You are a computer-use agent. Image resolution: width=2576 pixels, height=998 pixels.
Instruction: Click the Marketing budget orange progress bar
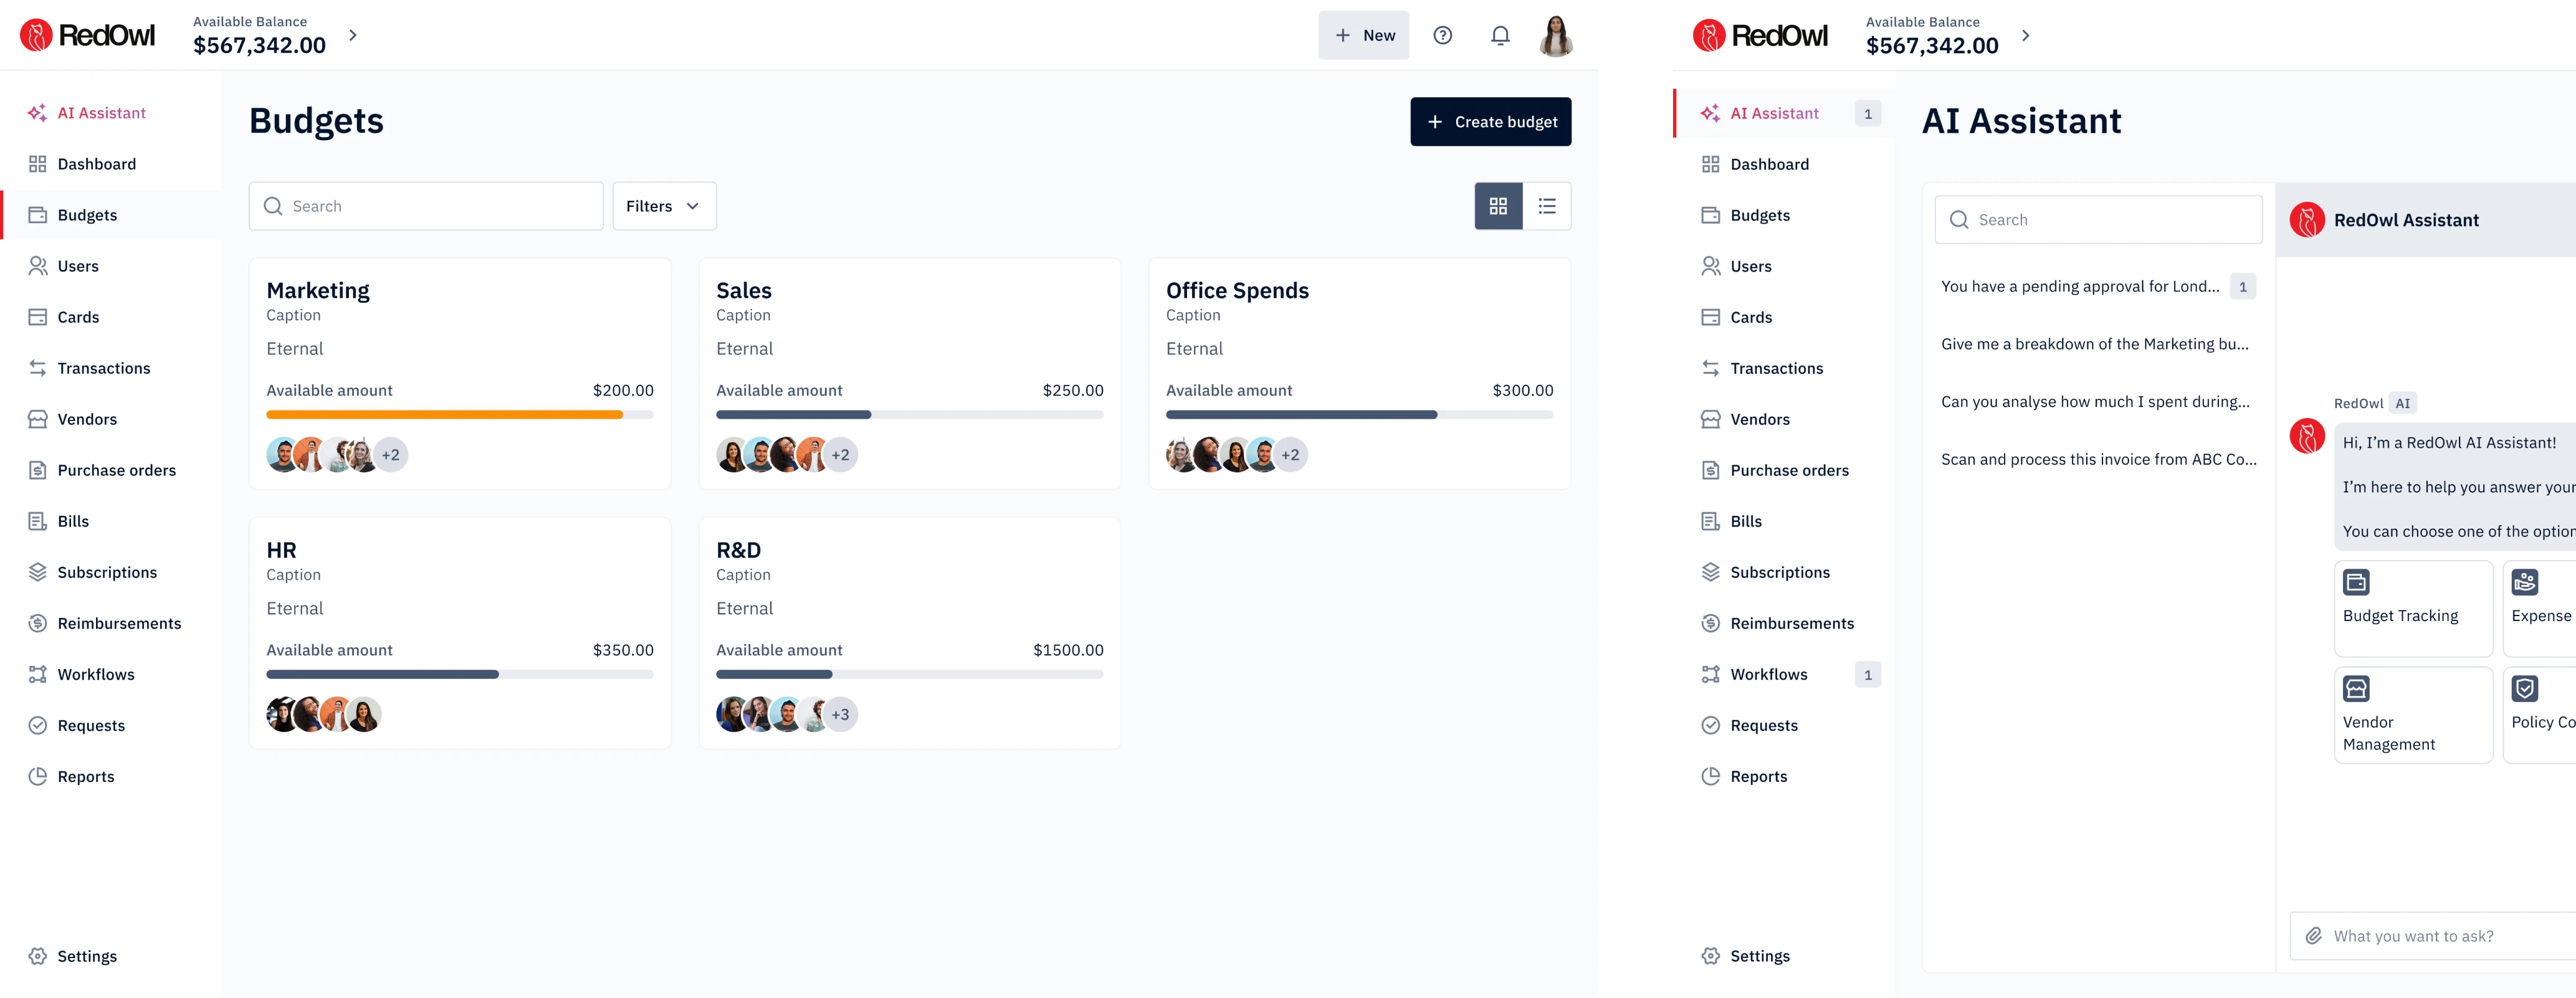coord(445,414)
